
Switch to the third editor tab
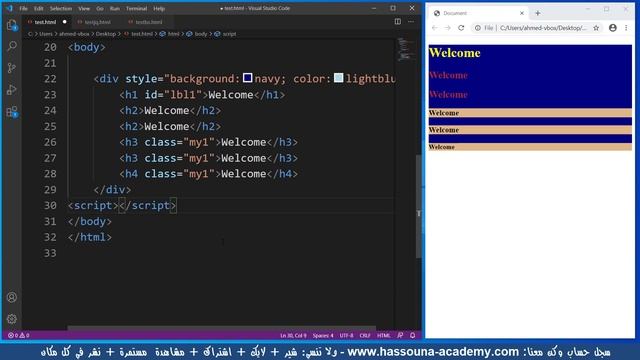point(149,22)
